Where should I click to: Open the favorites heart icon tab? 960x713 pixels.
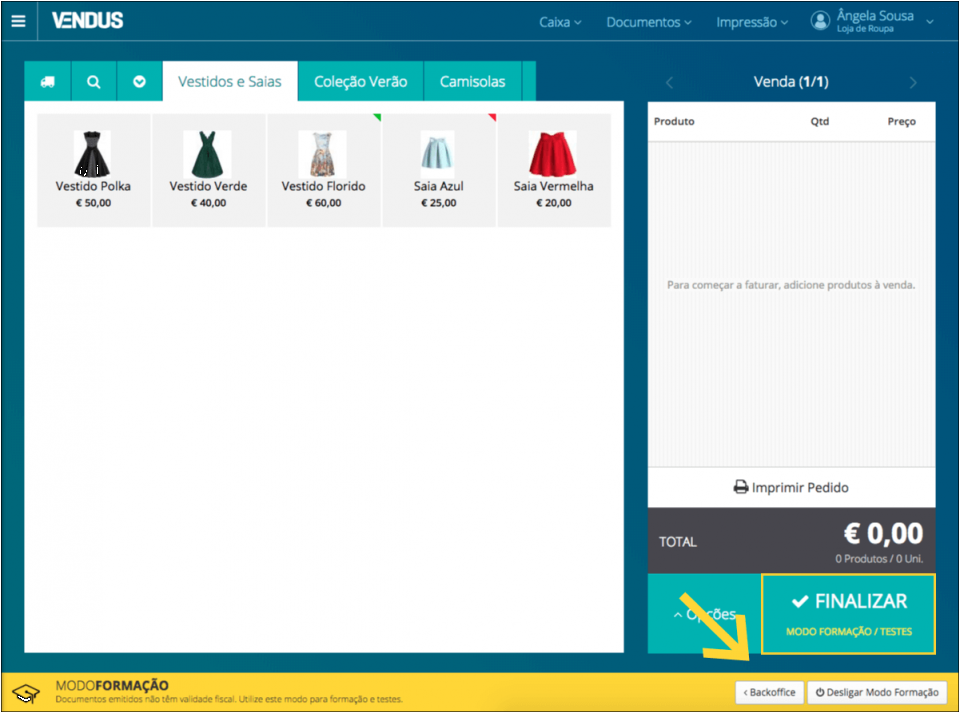click(139, 81)
